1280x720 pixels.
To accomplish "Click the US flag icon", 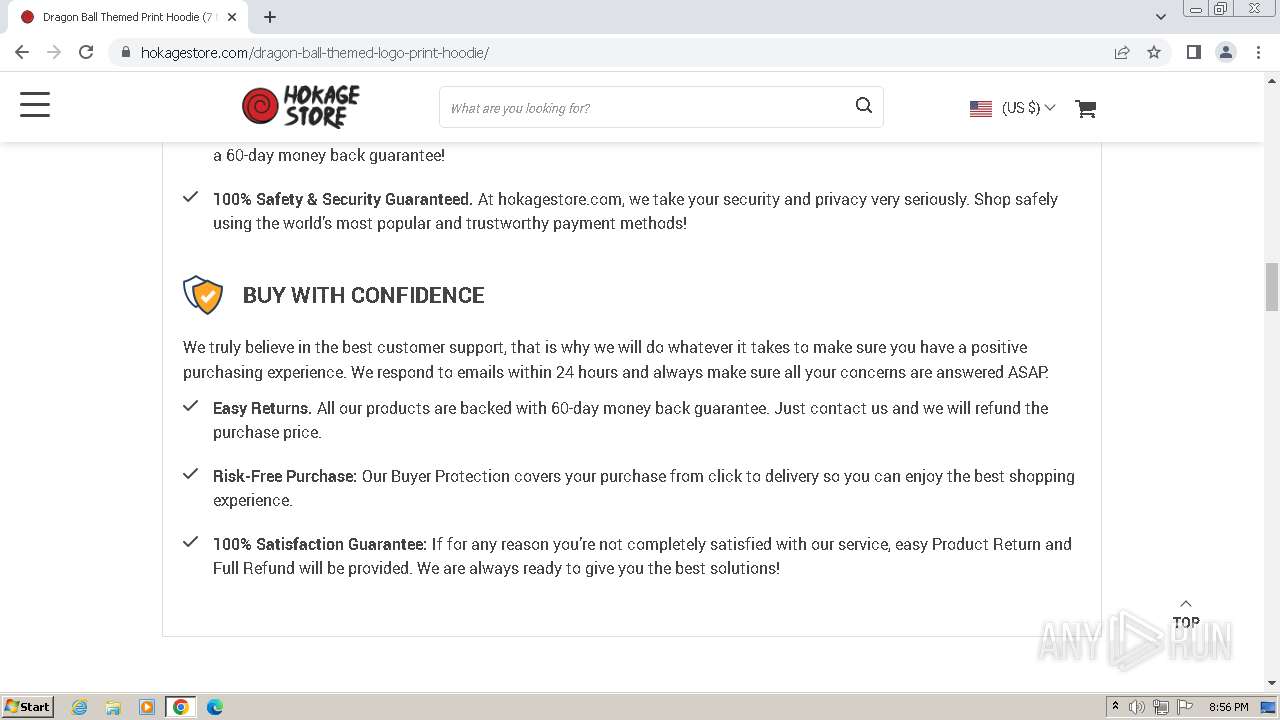I will 981,108.
